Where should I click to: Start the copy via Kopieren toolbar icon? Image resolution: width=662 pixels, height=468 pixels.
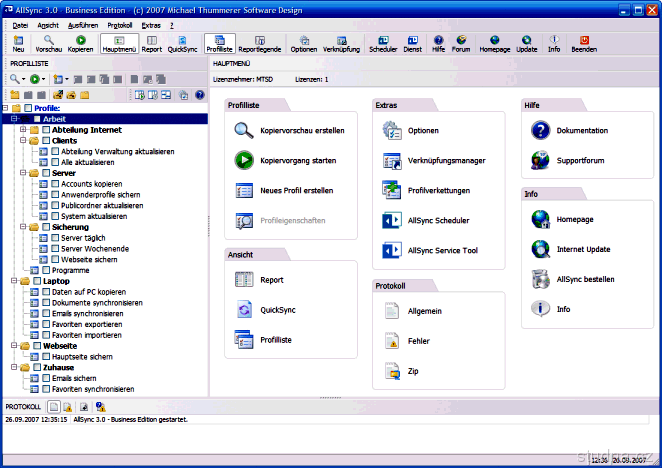pos(81,42)
